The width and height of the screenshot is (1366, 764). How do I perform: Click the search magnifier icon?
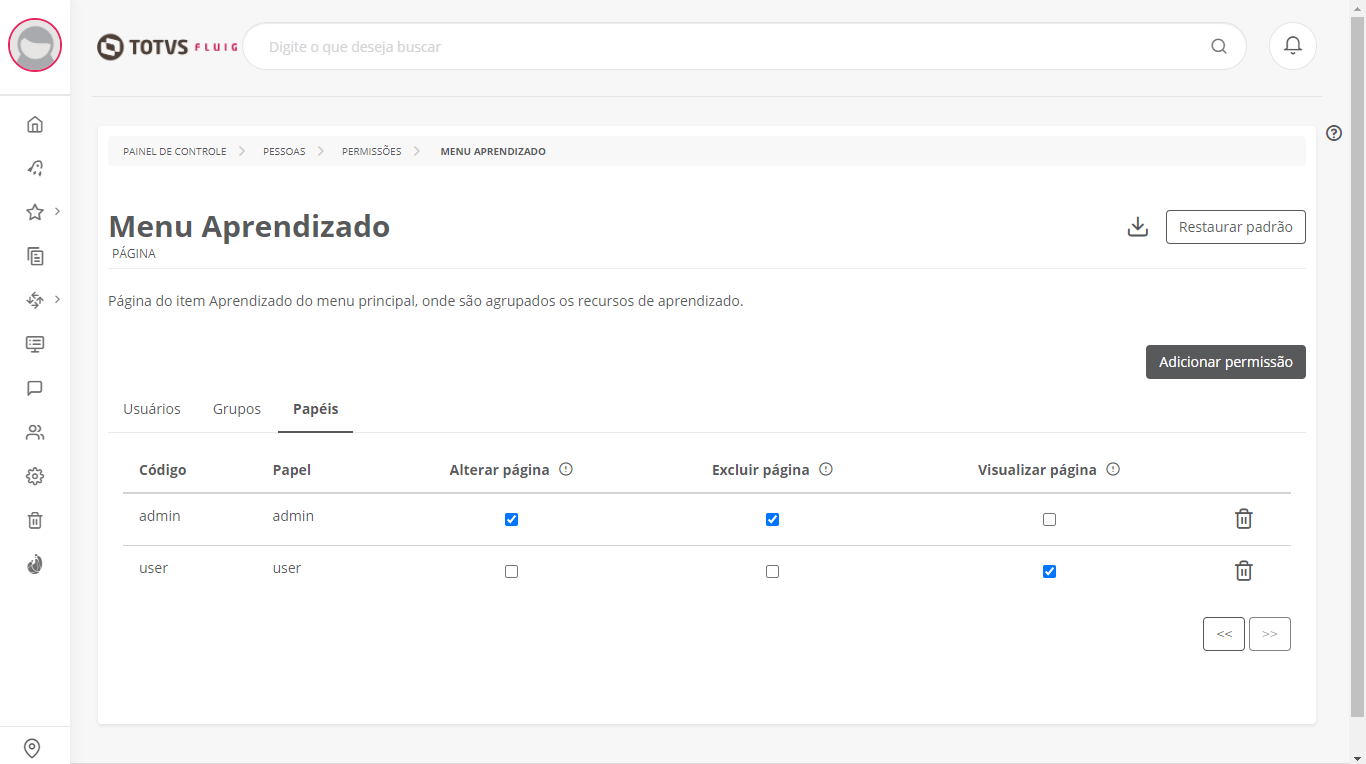tap(1218, 46)
